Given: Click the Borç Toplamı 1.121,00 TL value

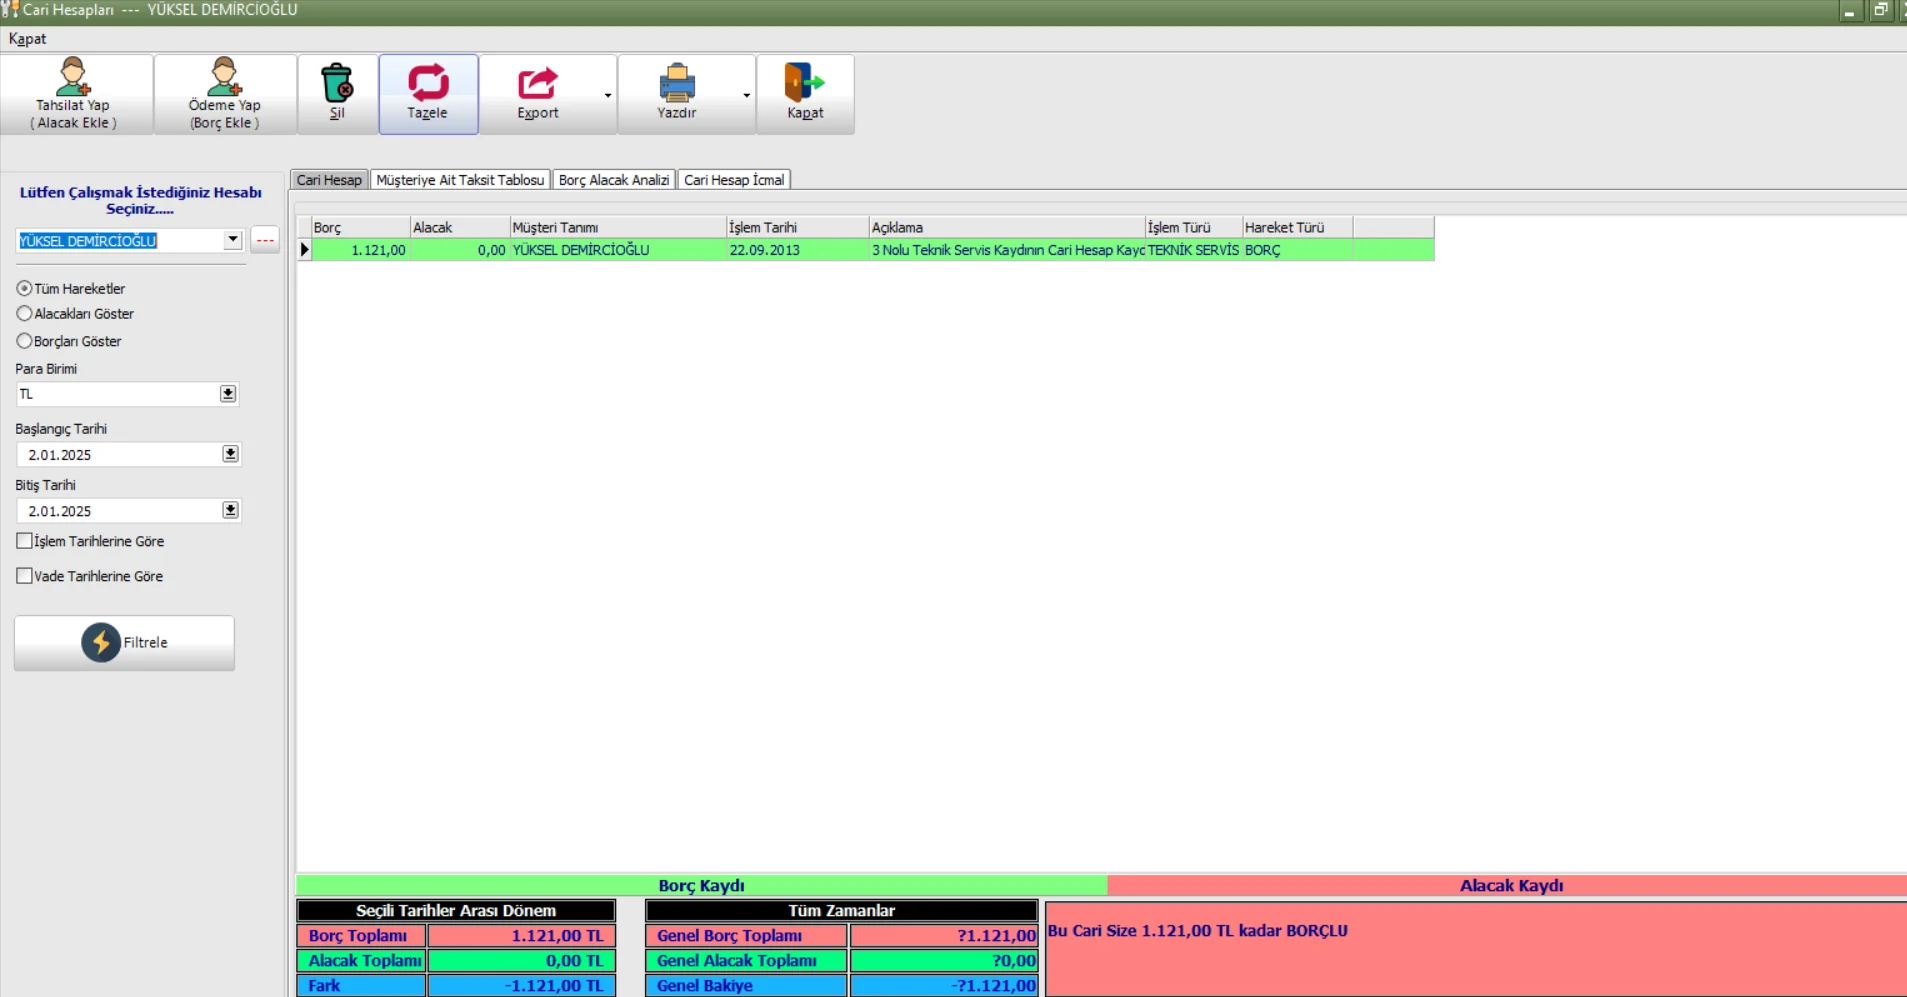Looking at the screenshot, I should 522,935.
